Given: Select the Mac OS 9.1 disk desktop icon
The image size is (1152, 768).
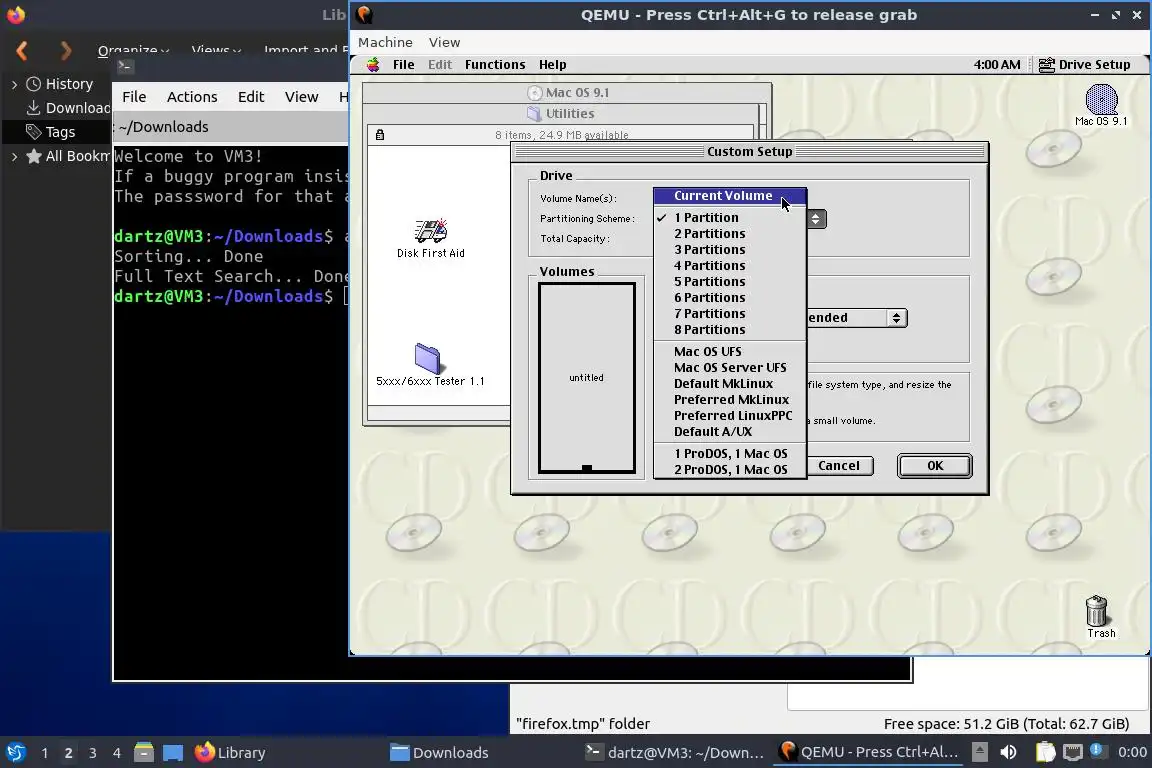Looking at the screenshot, I should pyautogui.click(x=1101, y=99).
